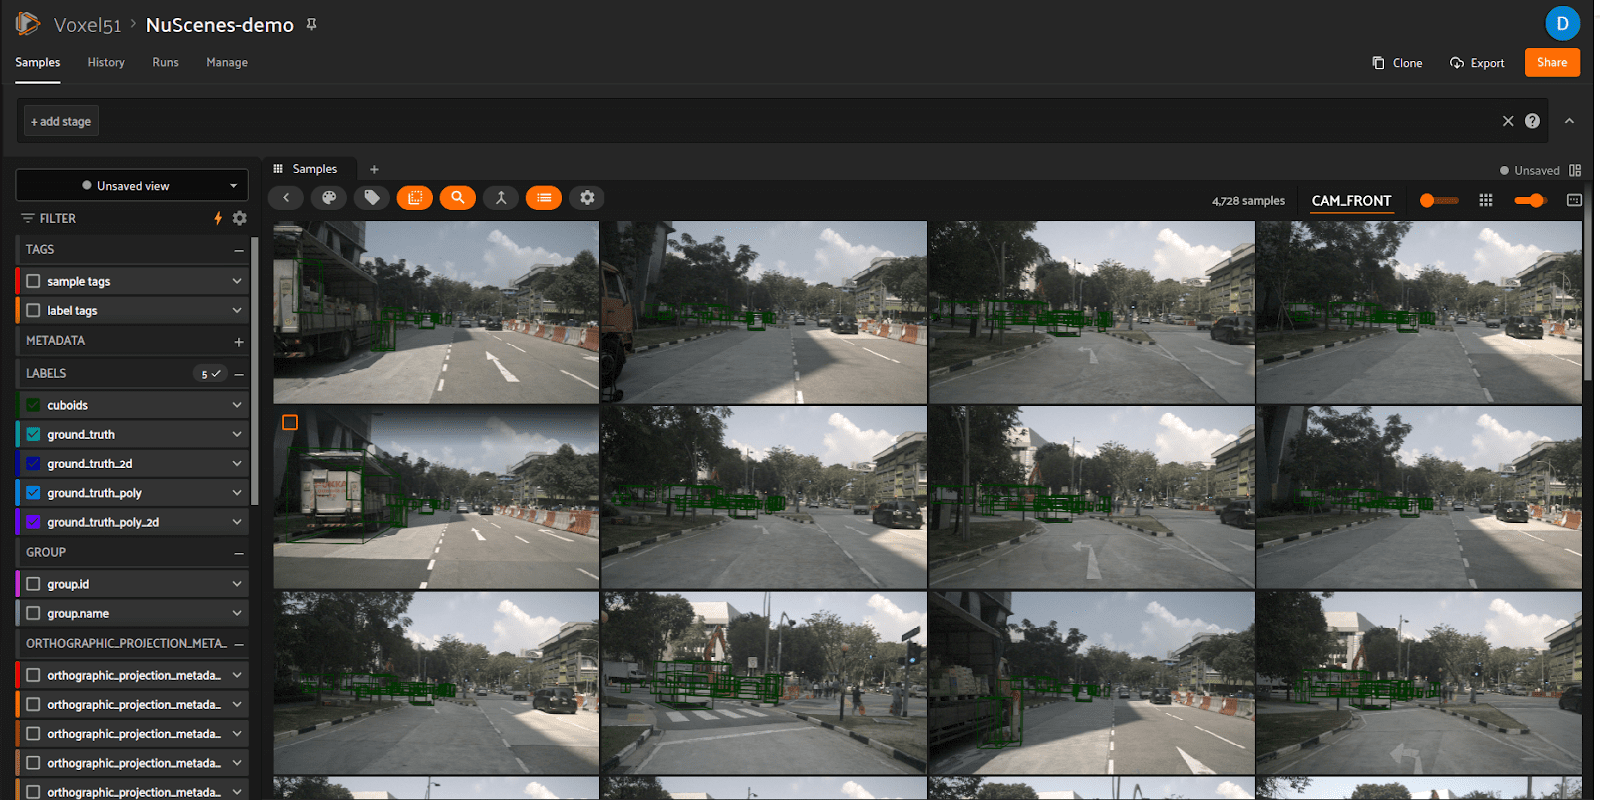Check the sample tags checkbox
This screenshot has height=800, width=1600.
point(33,281)
